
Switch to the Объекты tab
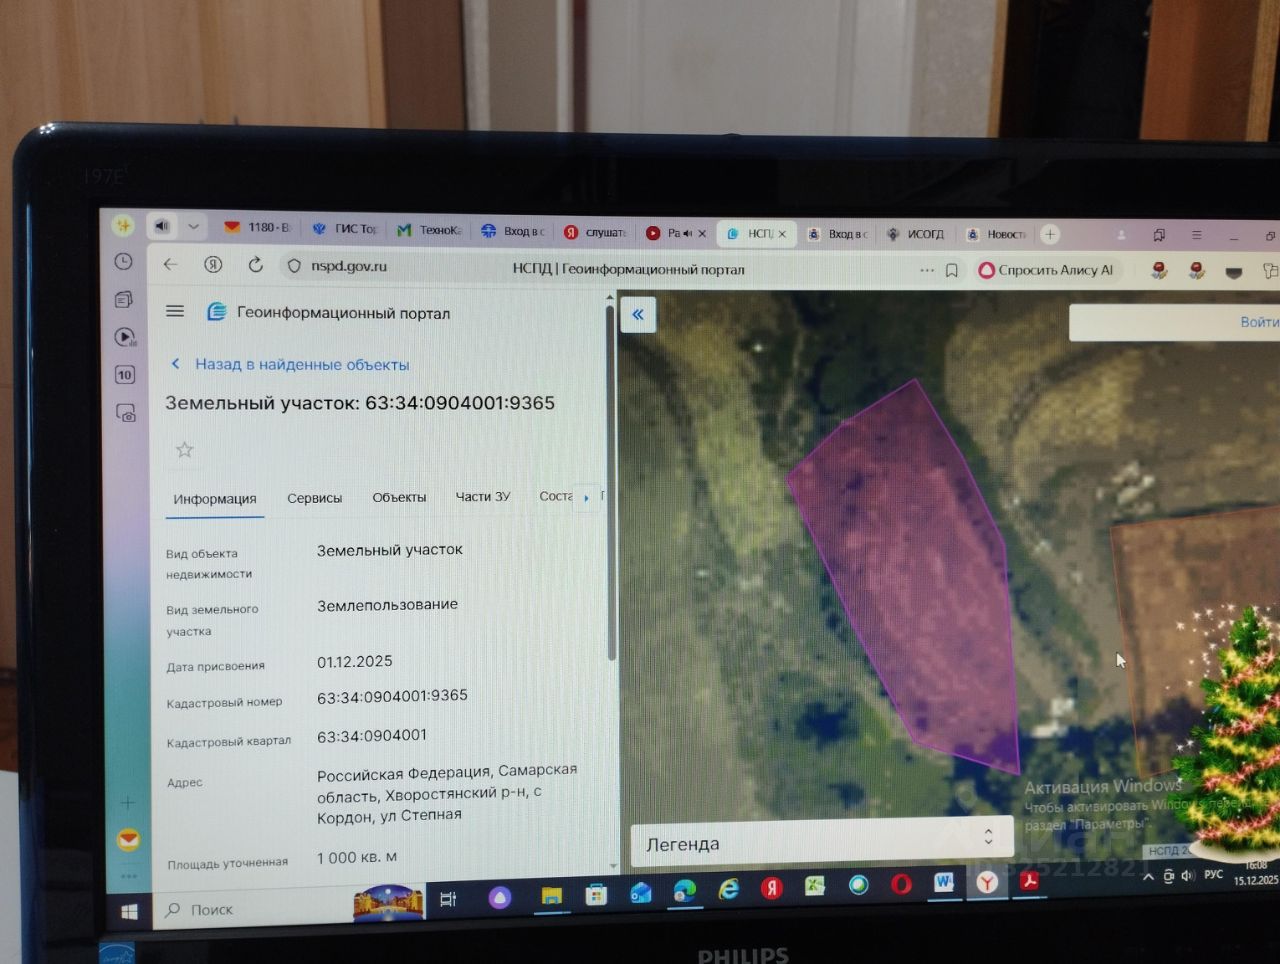[399, 497]
